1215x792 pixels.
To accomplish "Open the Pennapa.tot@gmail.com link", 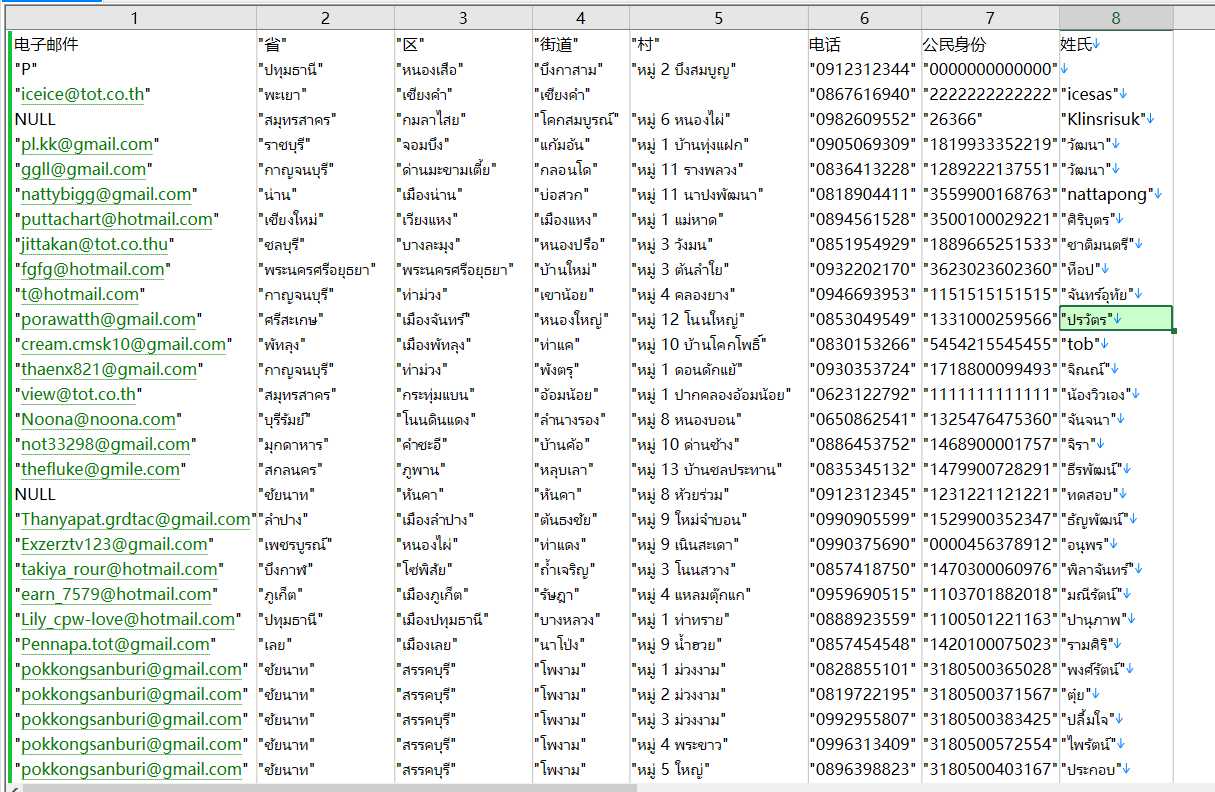I will point(116,644).
